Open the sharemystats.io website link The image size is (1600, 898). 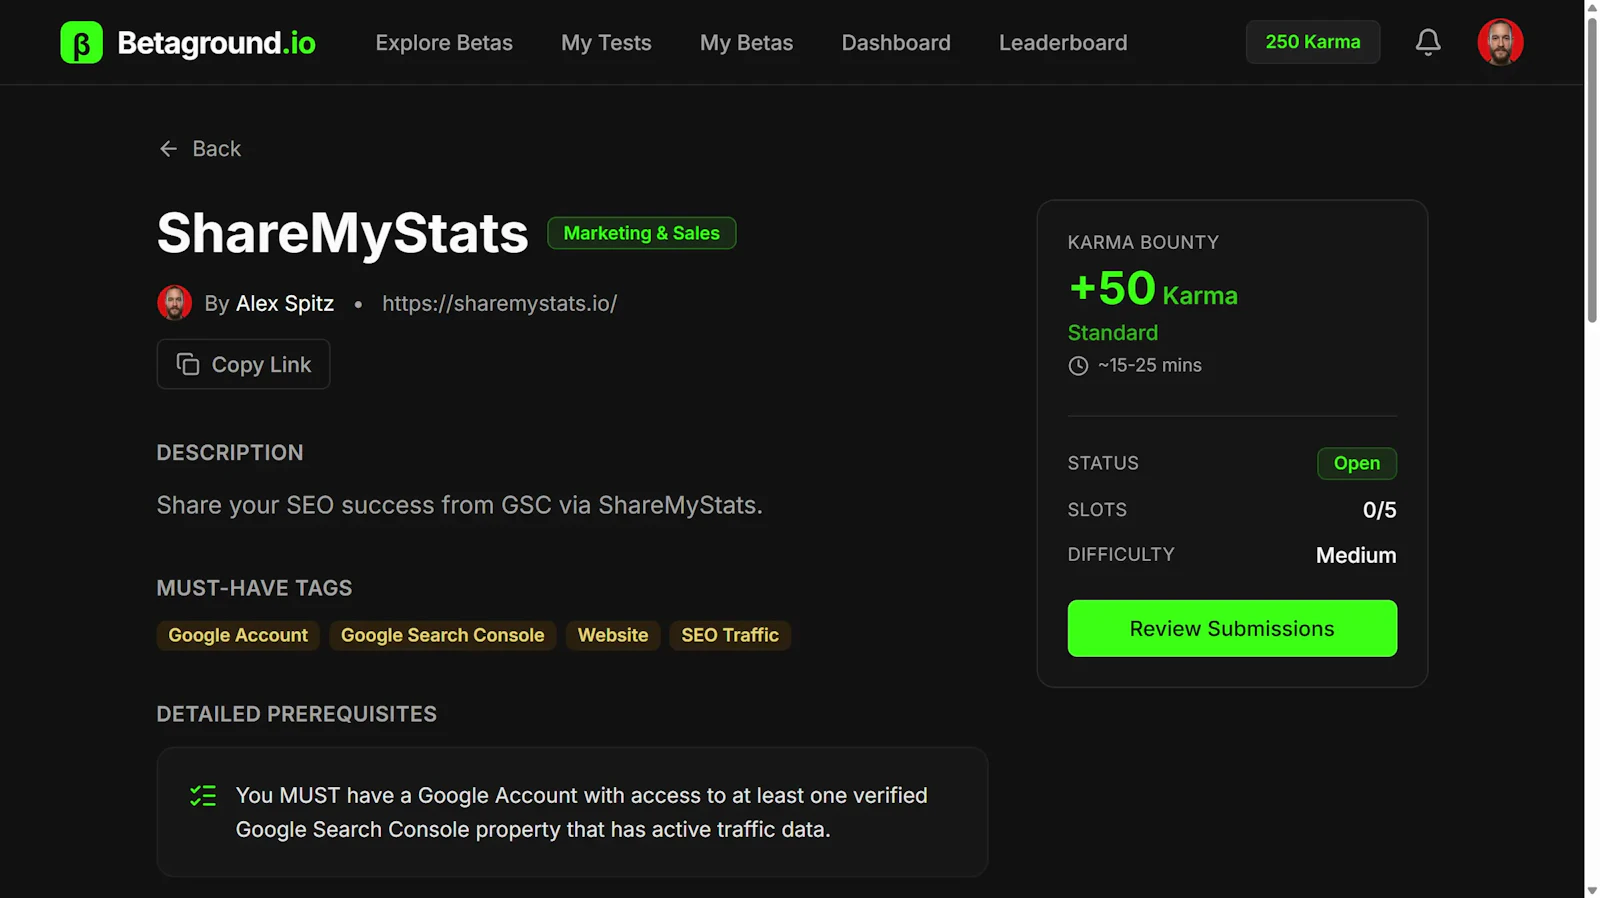499,303
